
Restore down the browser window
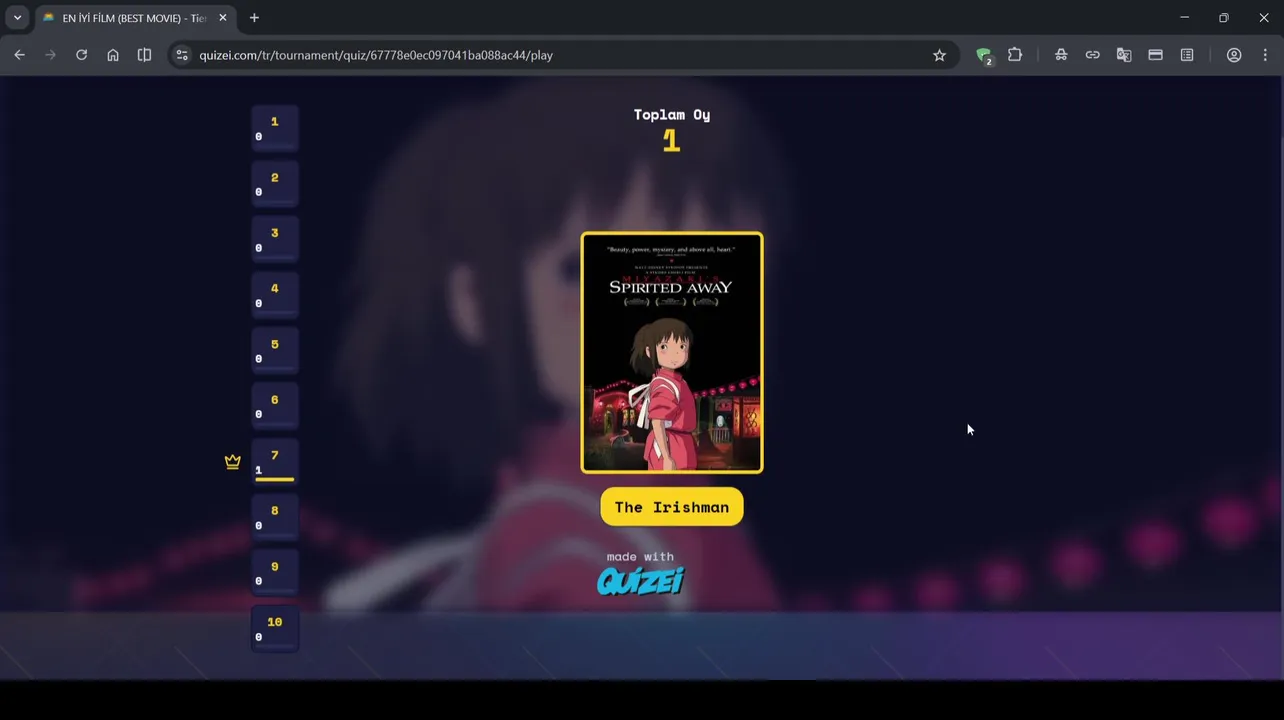[1224, 18]
